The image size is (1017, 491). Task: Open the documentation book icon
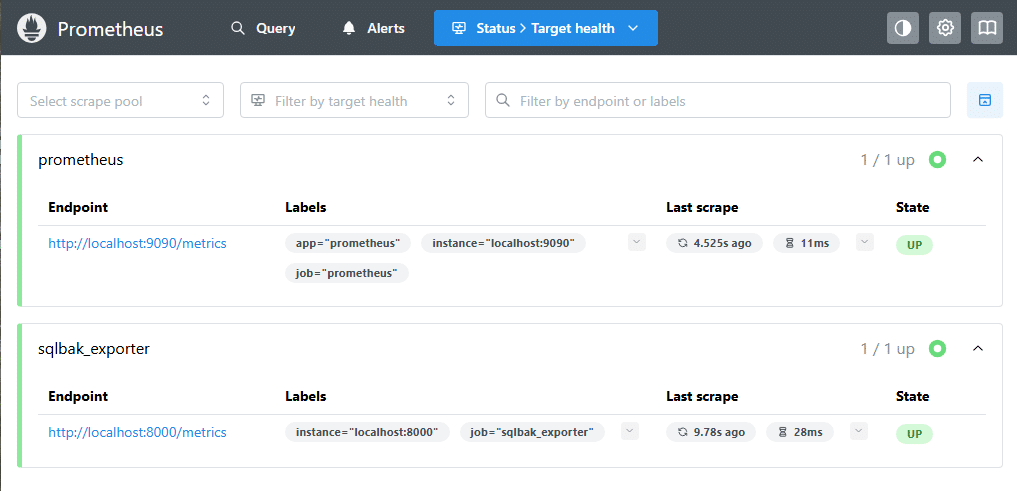tap(987, 28)
